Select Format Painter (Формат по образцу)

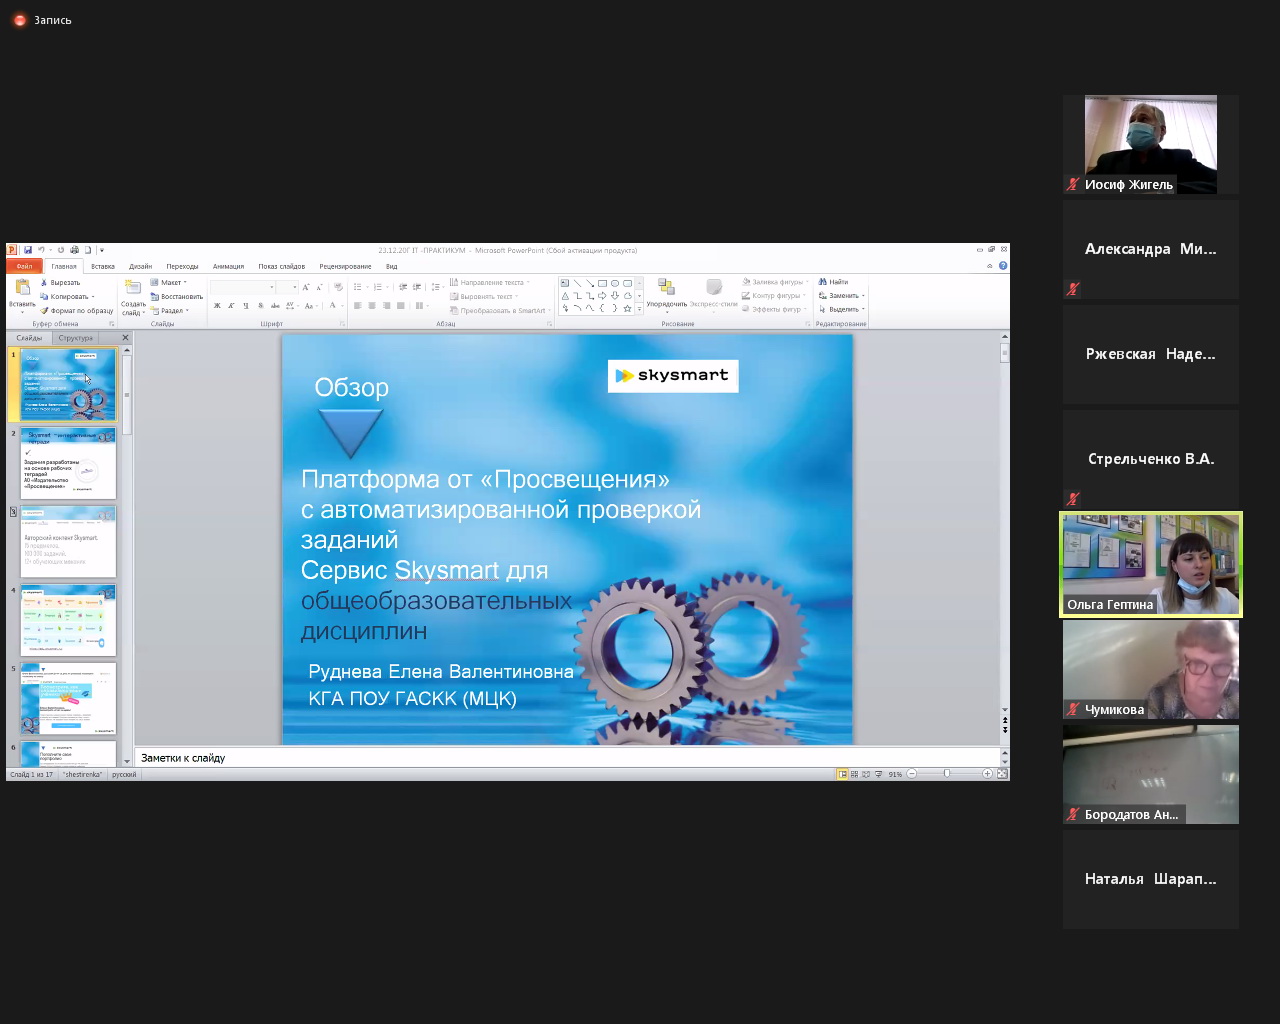pos(77,310)
